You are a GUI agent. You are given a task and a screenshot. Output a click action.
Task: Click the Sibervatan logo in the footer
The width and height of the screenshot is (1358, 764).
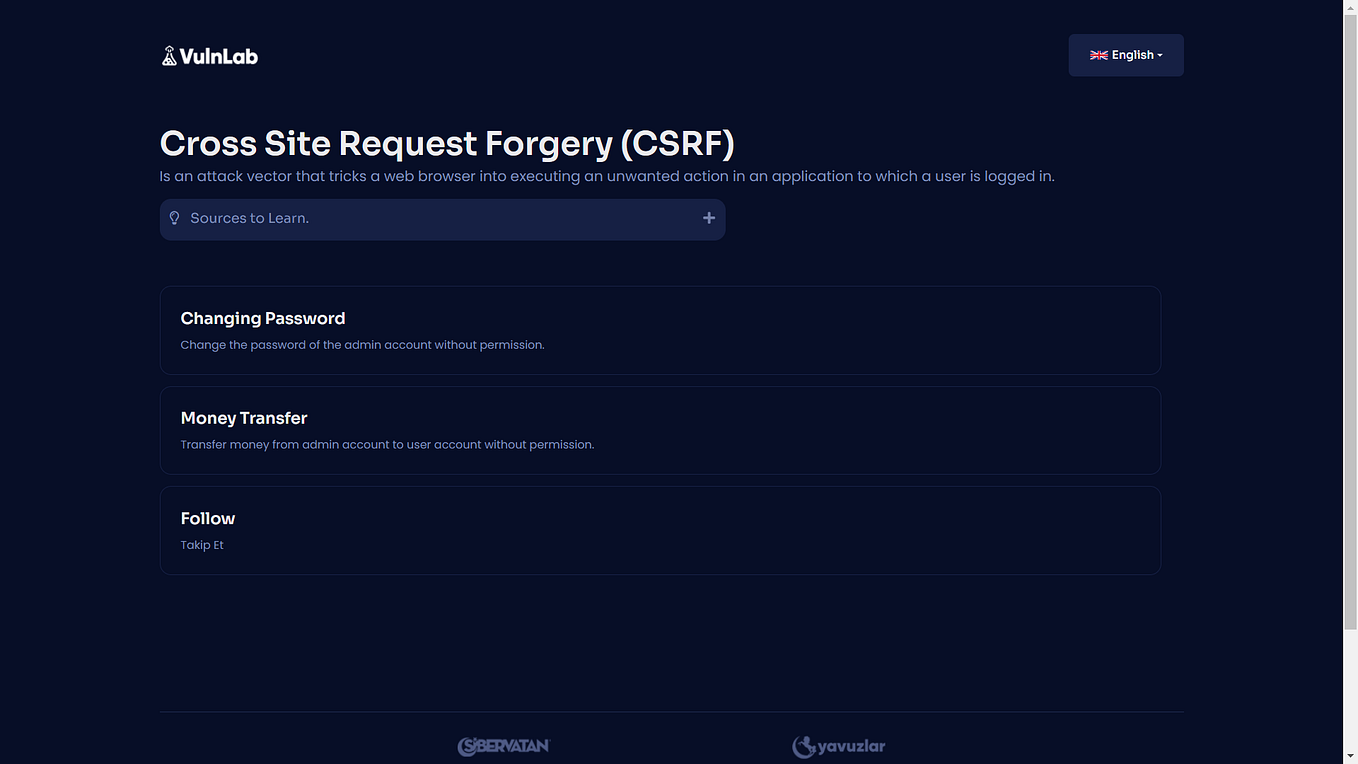[x=503, y=745]
